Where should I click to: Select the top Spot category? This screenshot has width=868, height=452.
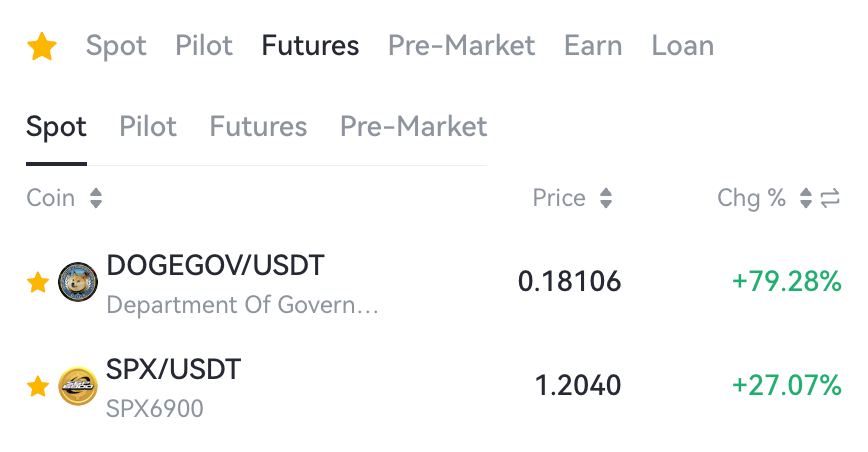point(116,46)
